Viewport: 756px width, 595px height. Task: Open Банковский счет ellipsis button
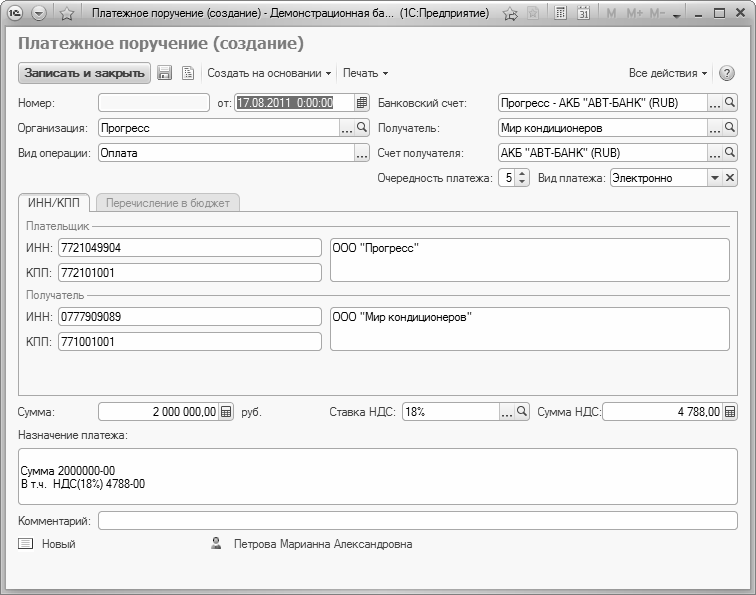tap(715, 102)
